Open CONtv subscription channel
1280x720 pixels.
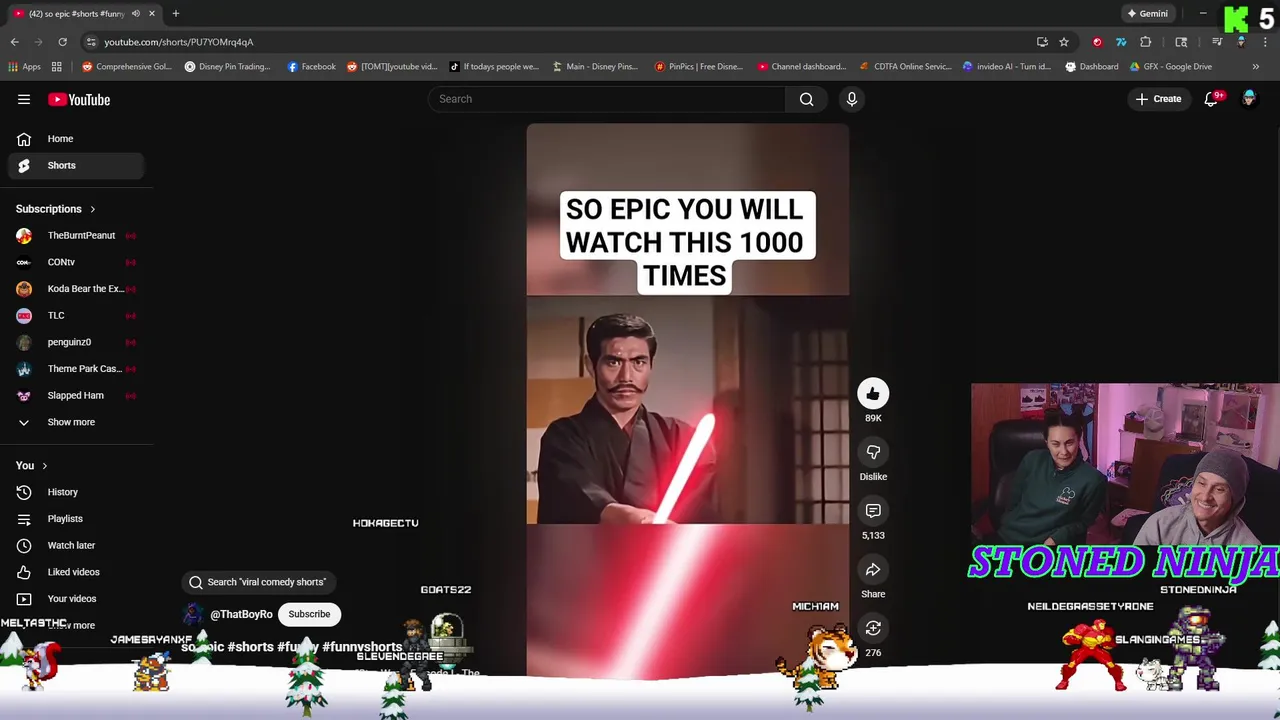click(x=75, y=262)
